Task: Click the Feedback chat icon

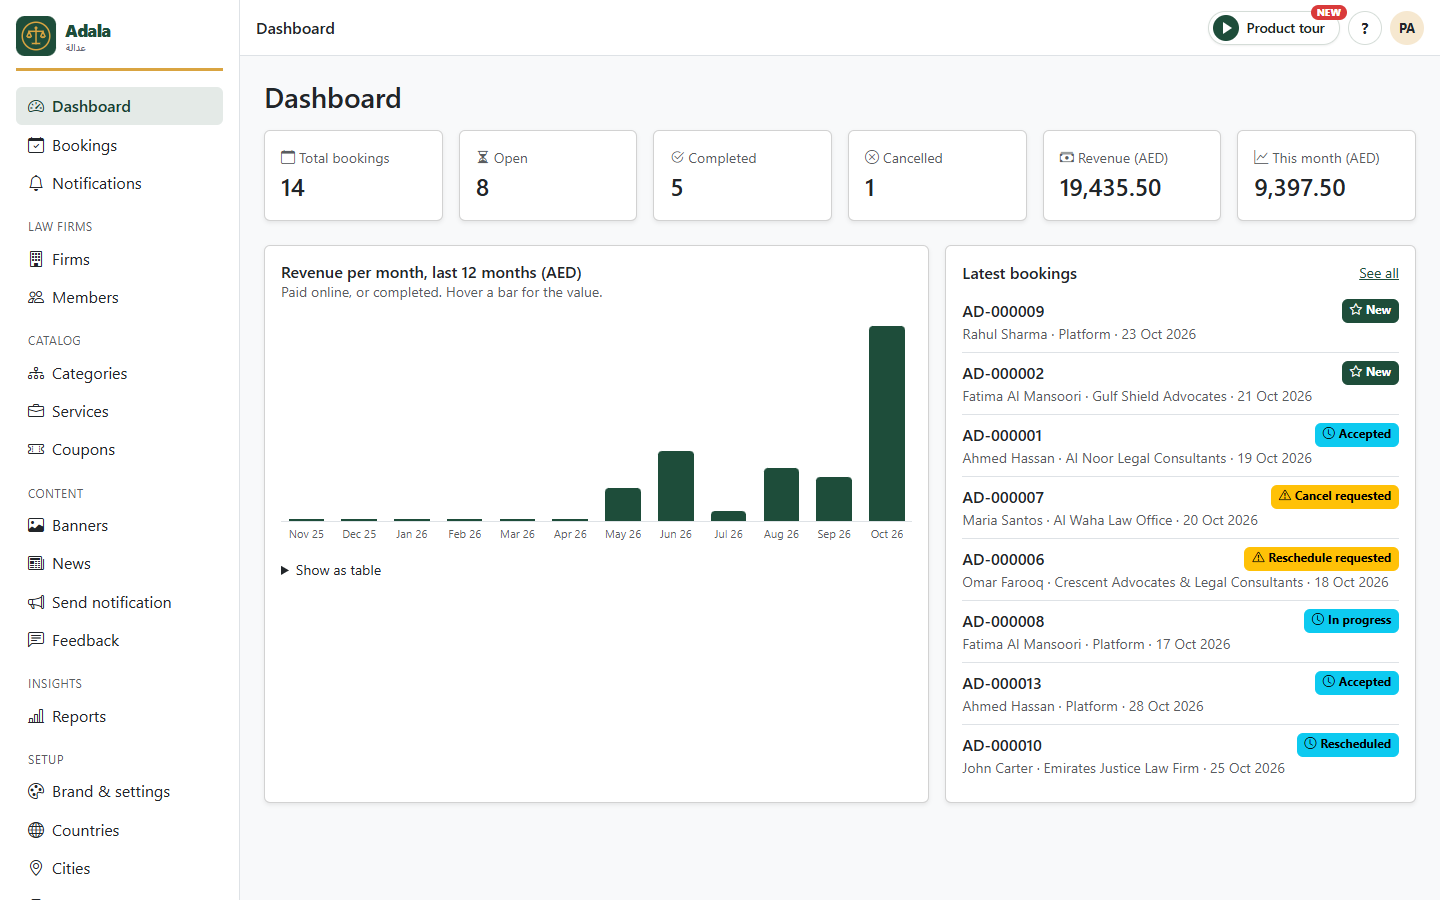Action: [36, 640]
